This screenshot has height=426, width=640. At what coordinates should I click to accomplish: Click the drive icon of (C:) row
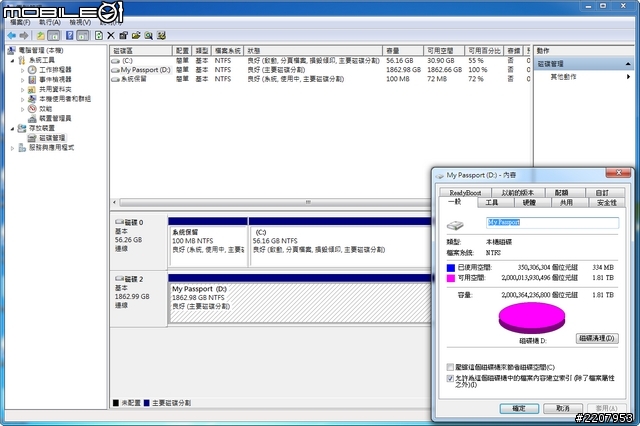tap(116, 61)
